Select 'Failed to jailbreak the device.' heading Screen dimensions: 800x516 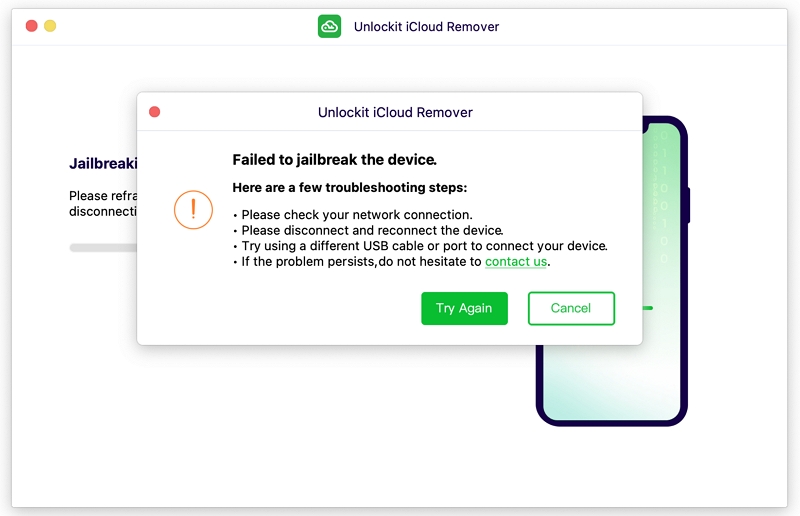335,160
